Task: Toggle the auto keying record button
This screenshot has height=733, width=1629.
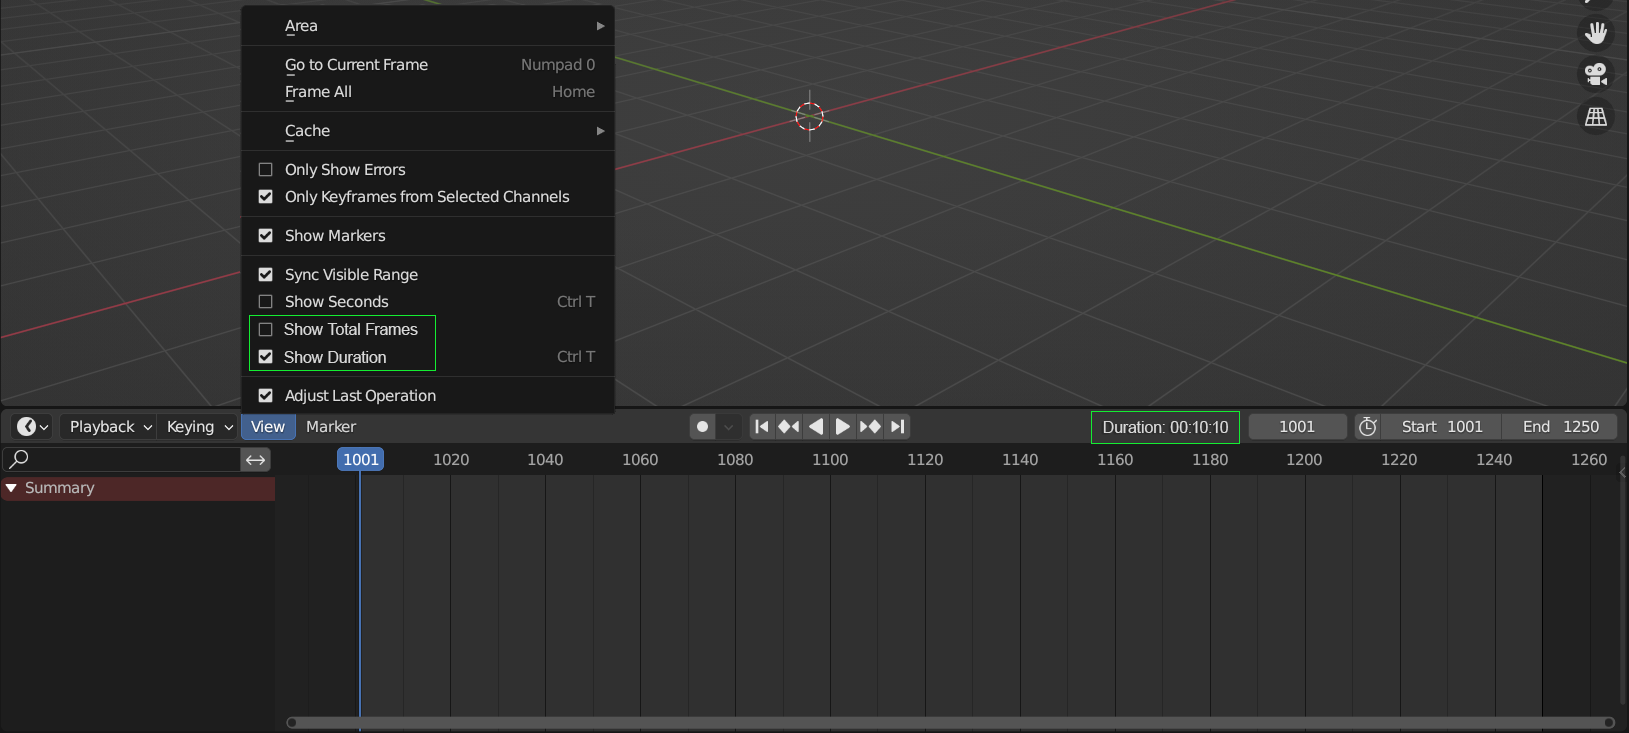Action: click(x=703, y=427)
